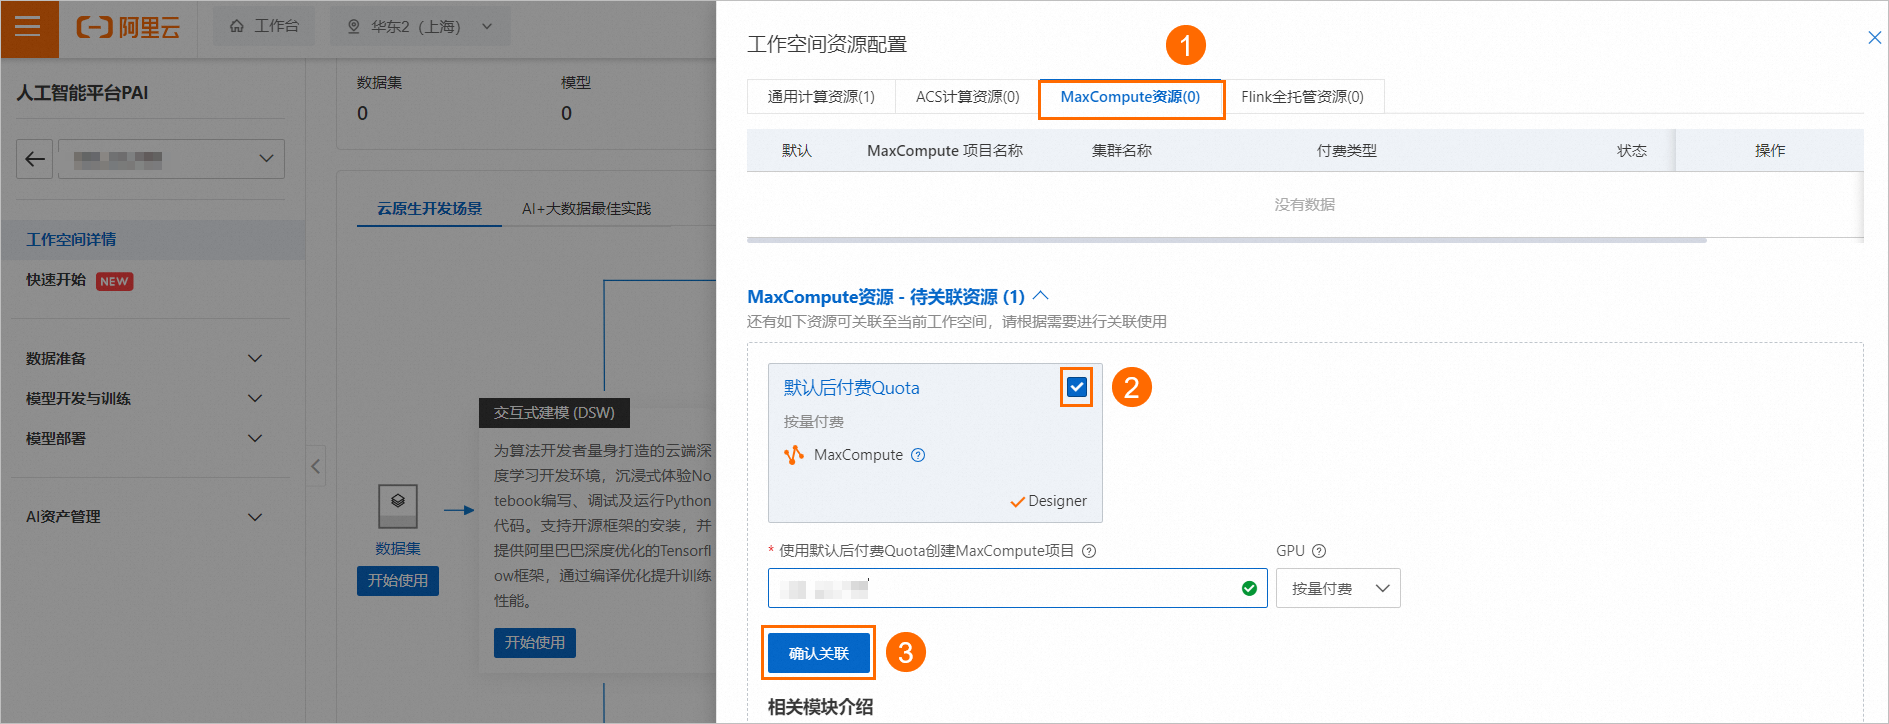The image size is (1889, 724).
Task: Click the 默认后付费Quota card title
Action: tap(851, 388)
